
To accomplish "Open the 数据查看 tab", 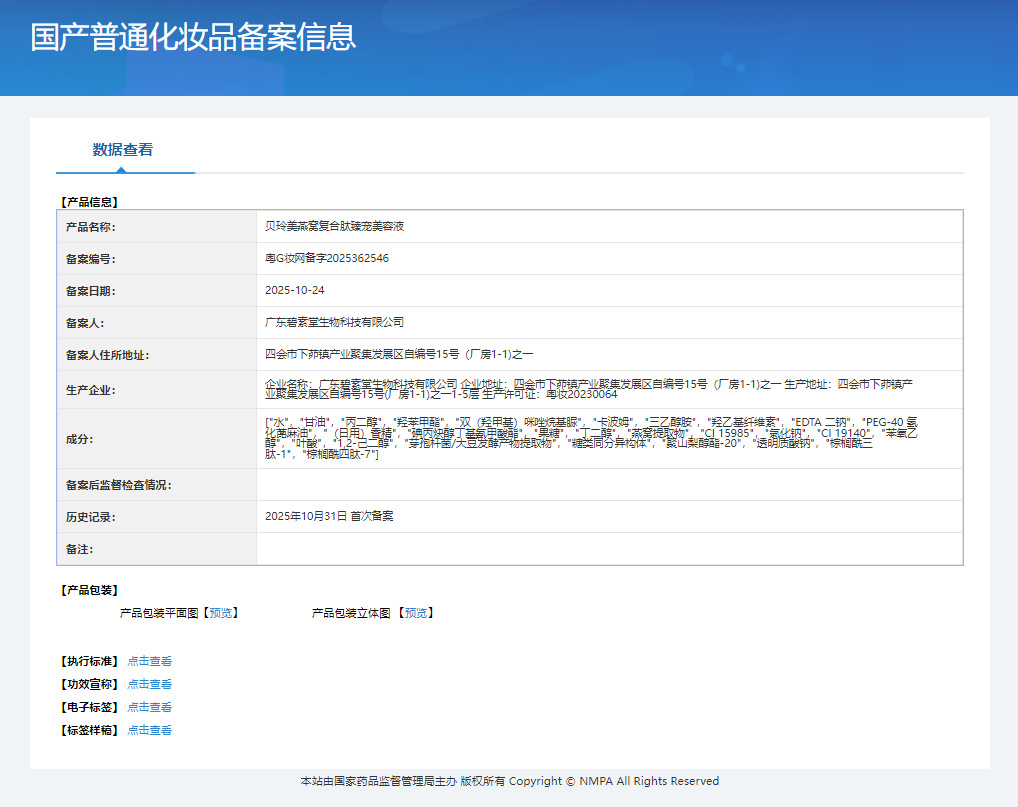I will pos(123,150).
